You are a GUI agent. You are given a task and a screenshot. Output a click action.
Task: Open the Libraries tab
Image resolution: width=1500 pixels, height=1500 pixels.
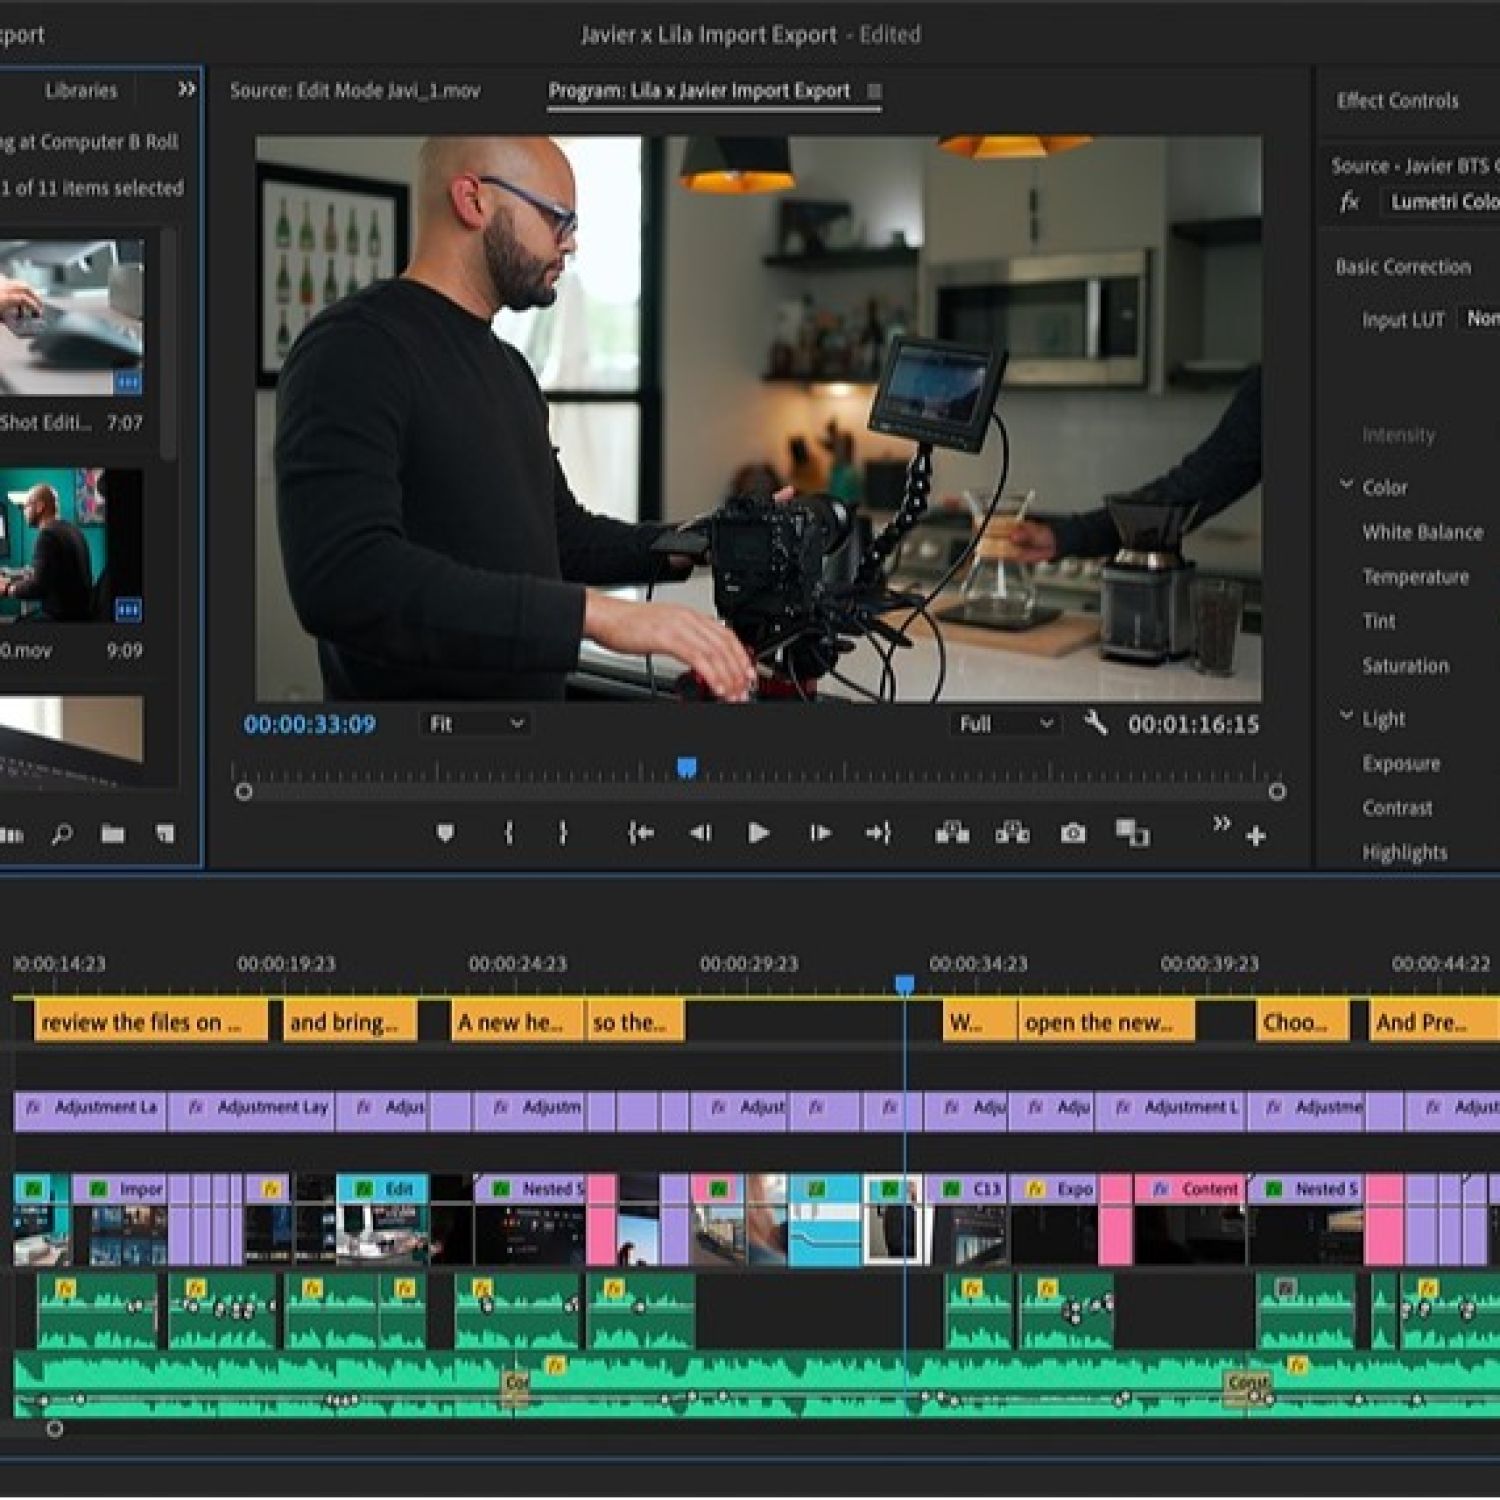point(81,91)
